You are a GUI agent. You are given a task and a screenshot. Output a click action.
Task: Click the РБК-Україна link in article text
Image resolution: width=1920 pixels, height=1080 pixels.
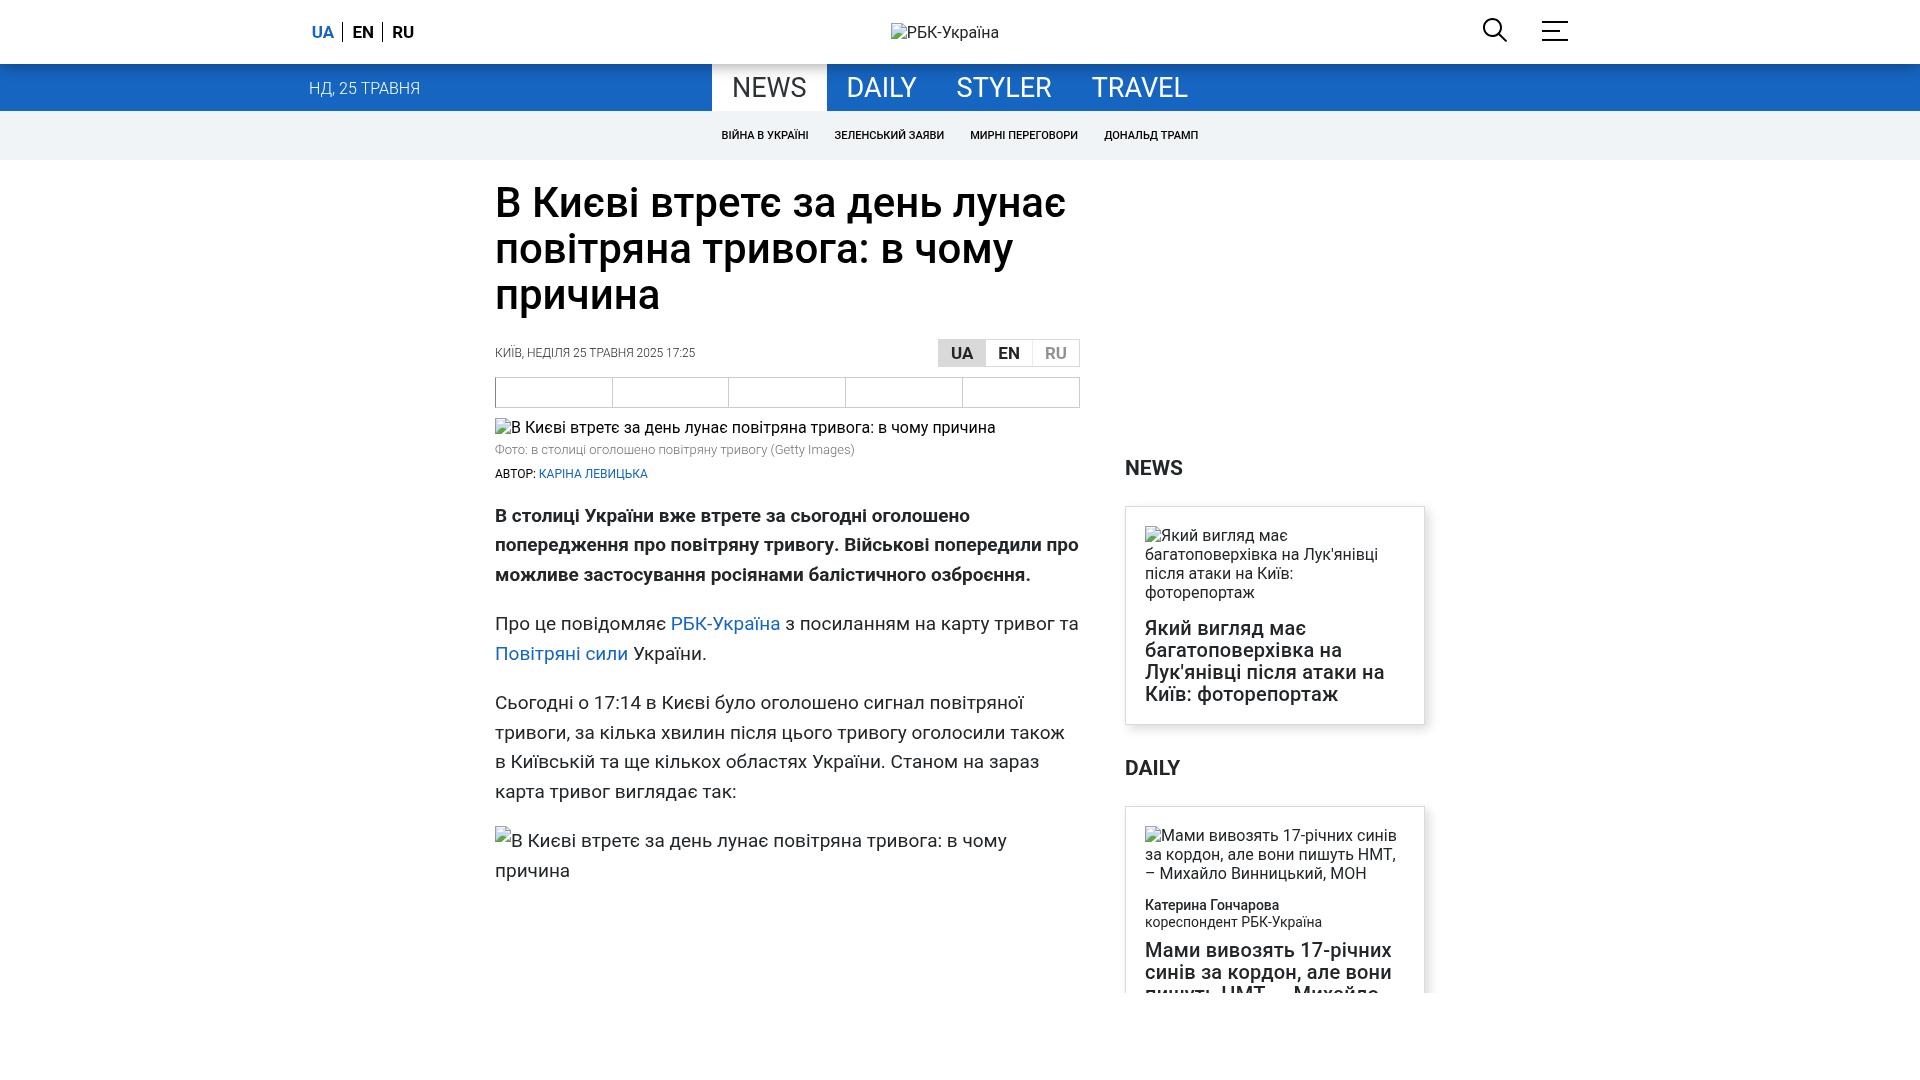725,624
